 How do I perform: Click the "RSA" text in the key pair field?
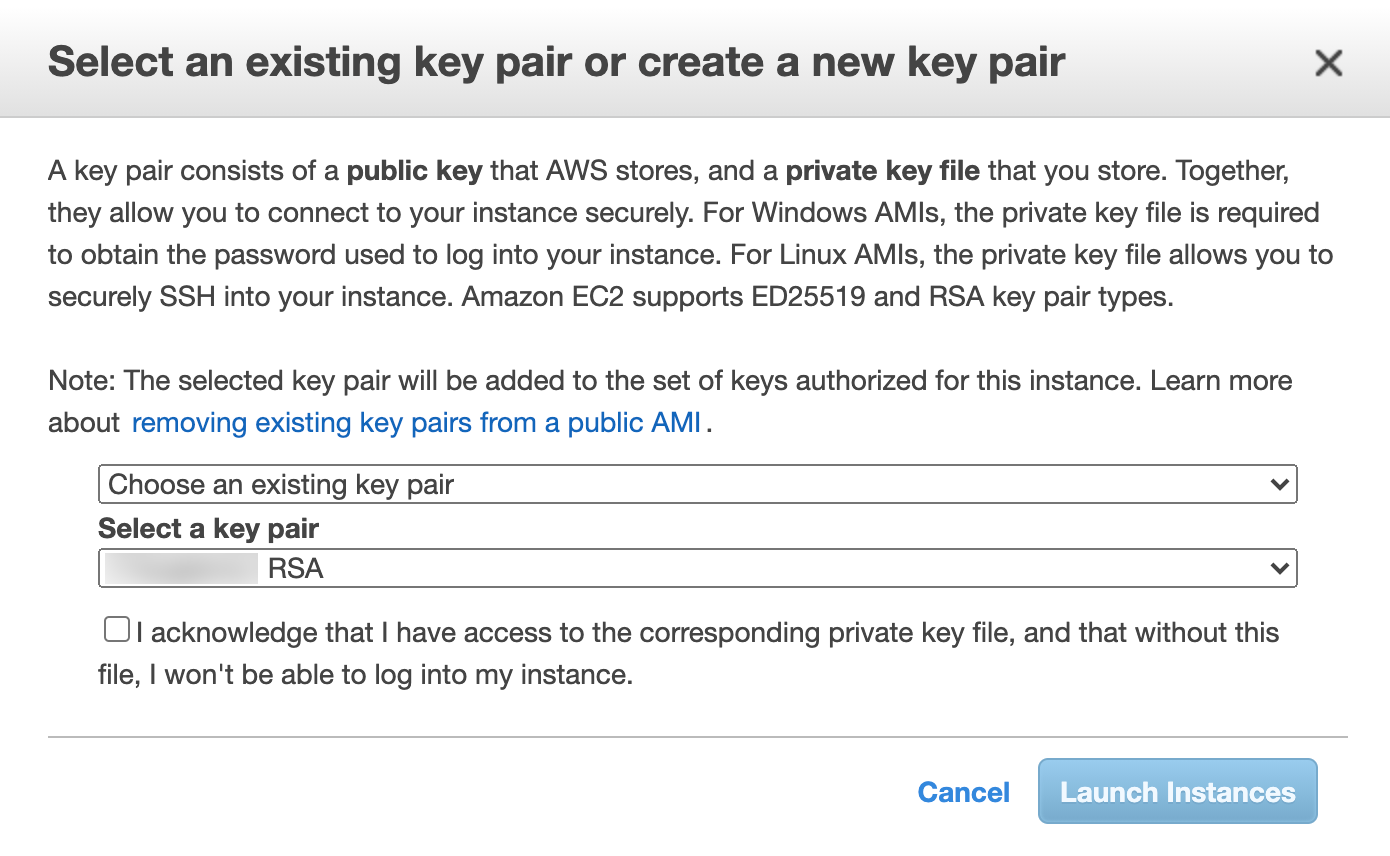point(296,569)
